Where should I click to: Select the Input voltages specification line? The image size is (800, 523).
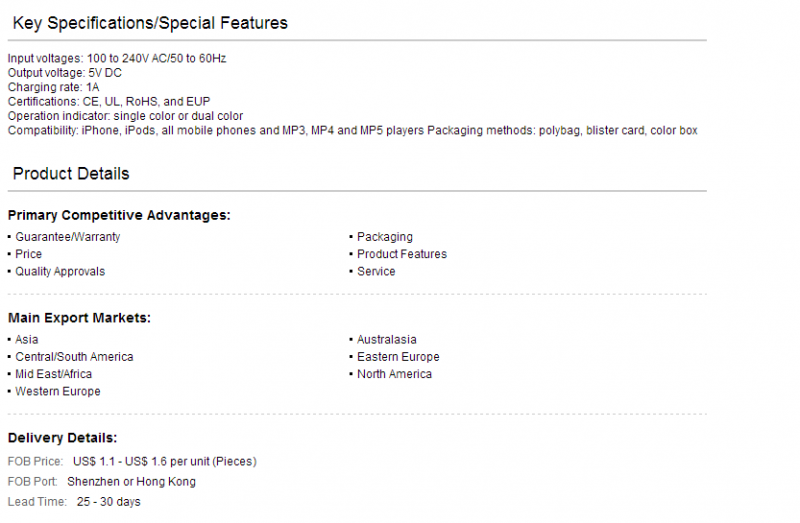tap(117, 58)
